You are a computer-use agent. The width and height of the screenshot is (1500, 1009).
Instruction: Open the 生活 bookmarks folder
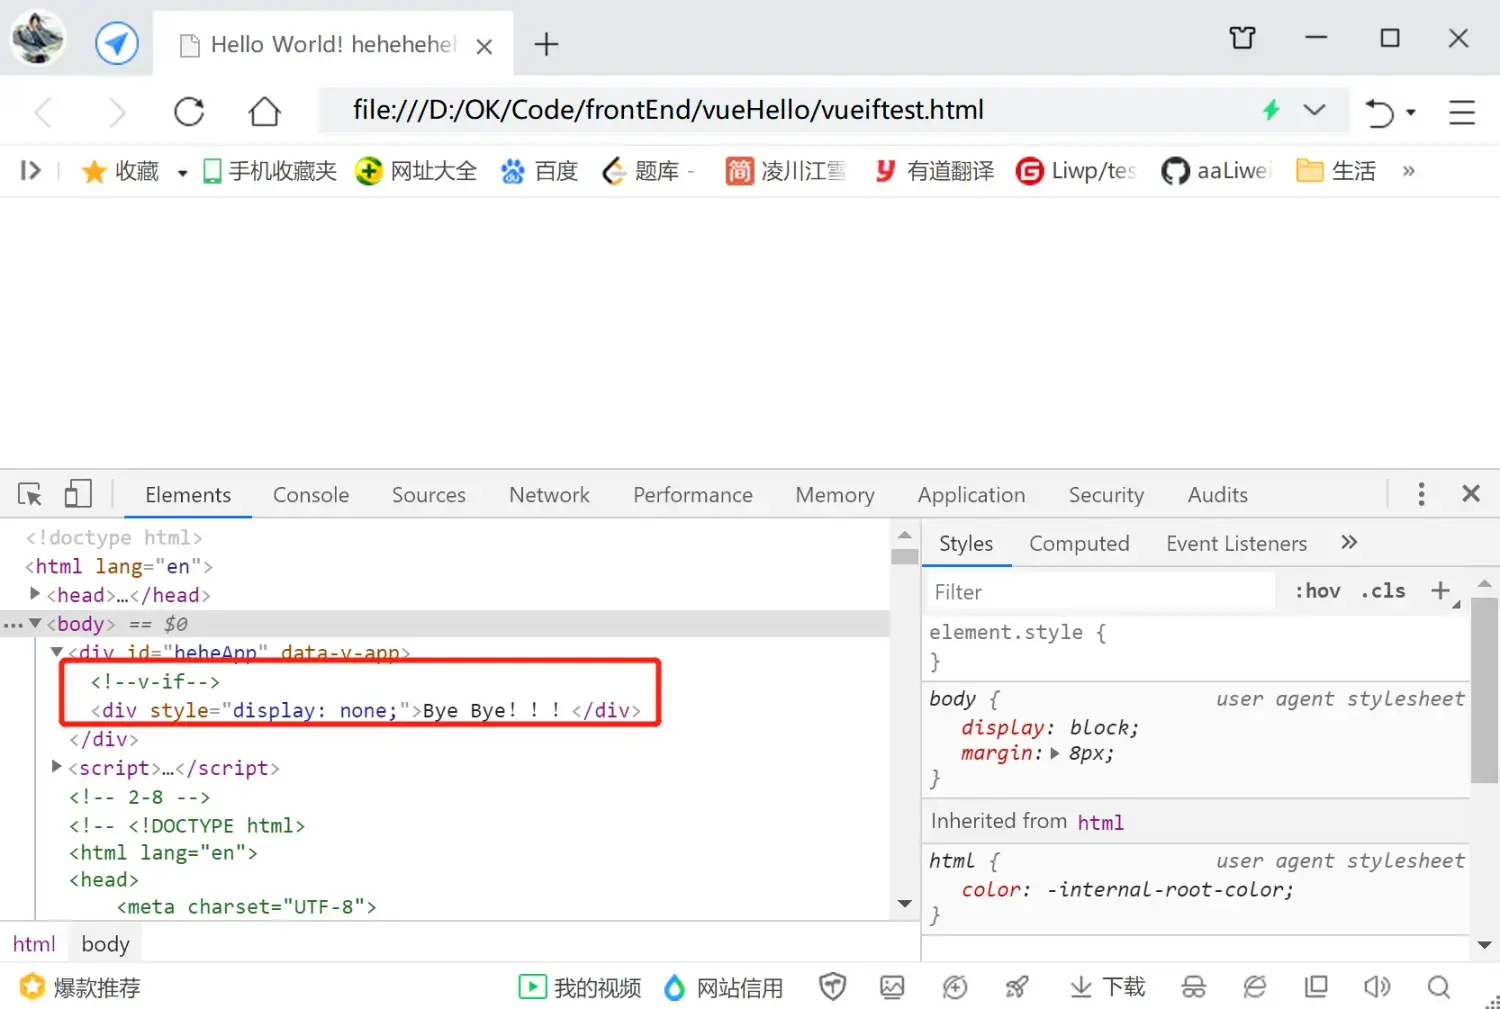point(1336,171)
